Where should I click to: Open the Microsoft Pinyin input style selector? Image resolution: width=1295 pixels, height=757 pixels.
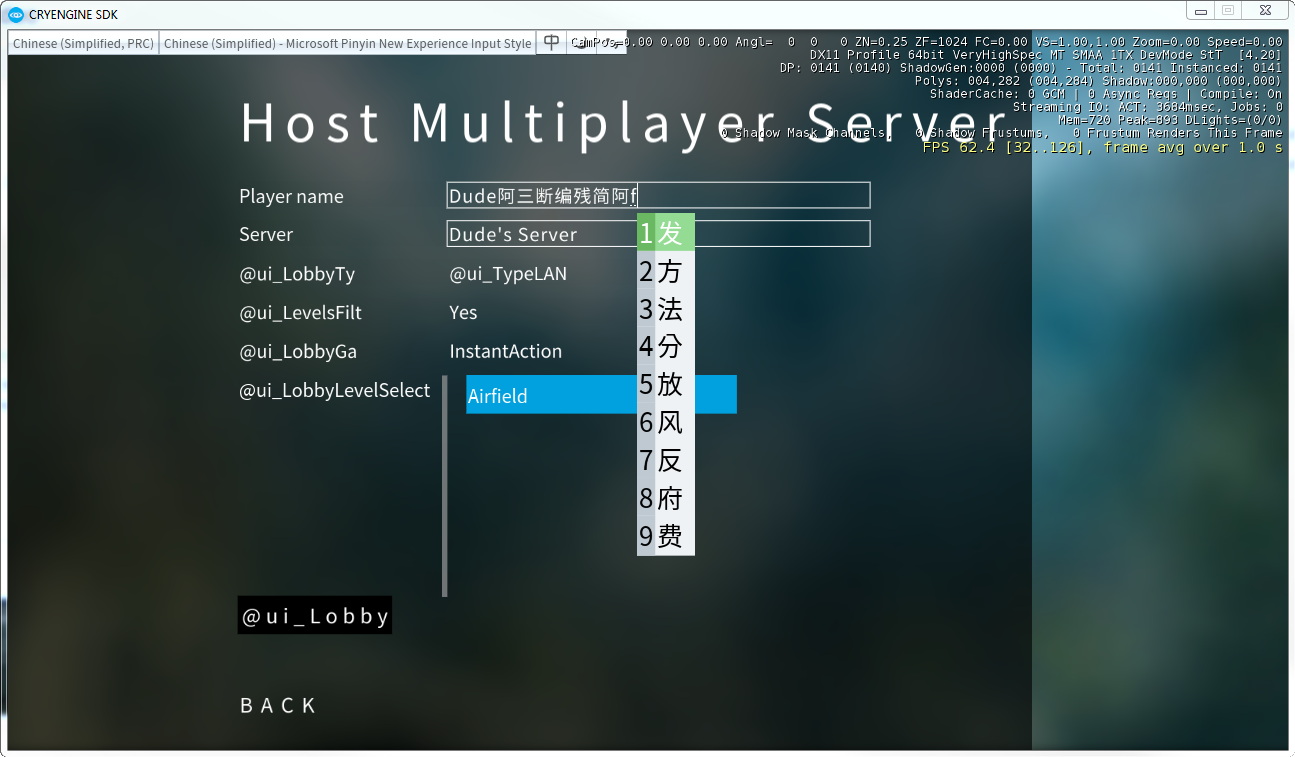(x=348, y=43)
